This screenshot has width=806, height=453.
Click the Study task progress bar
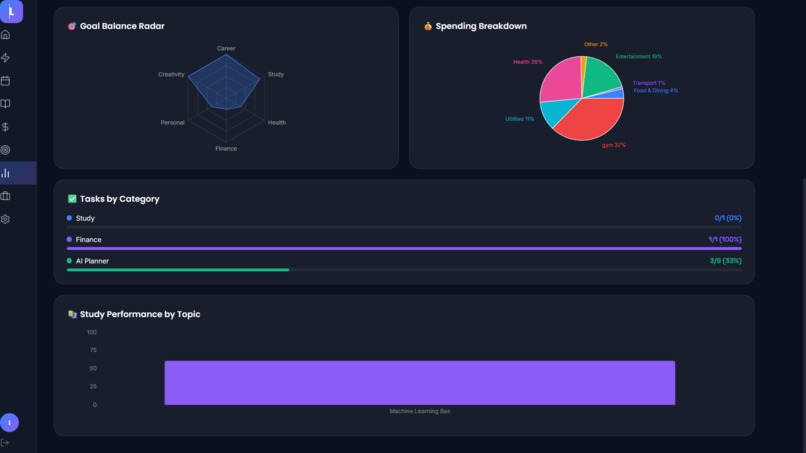(404, 227)
